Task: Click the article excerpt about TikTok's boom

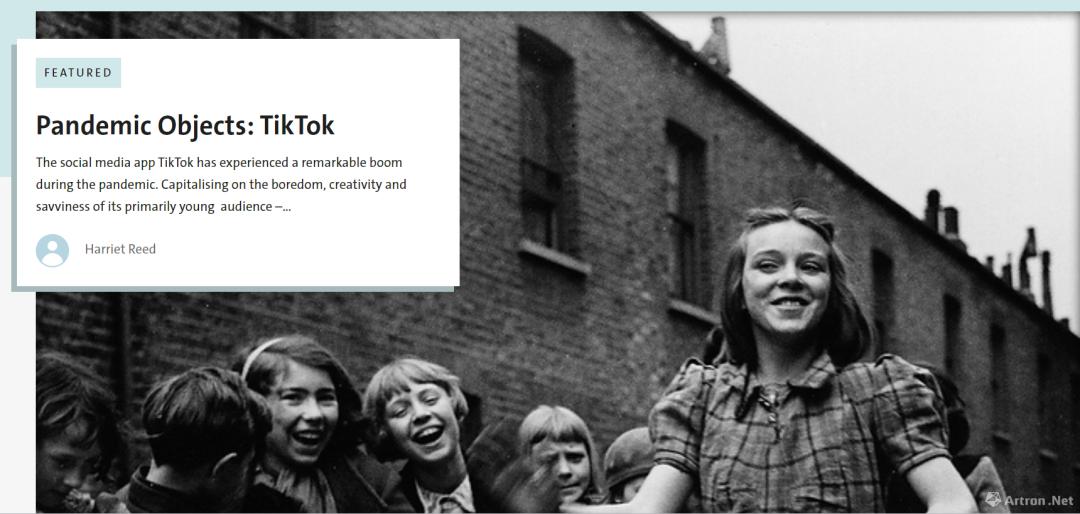Action: 221,185
